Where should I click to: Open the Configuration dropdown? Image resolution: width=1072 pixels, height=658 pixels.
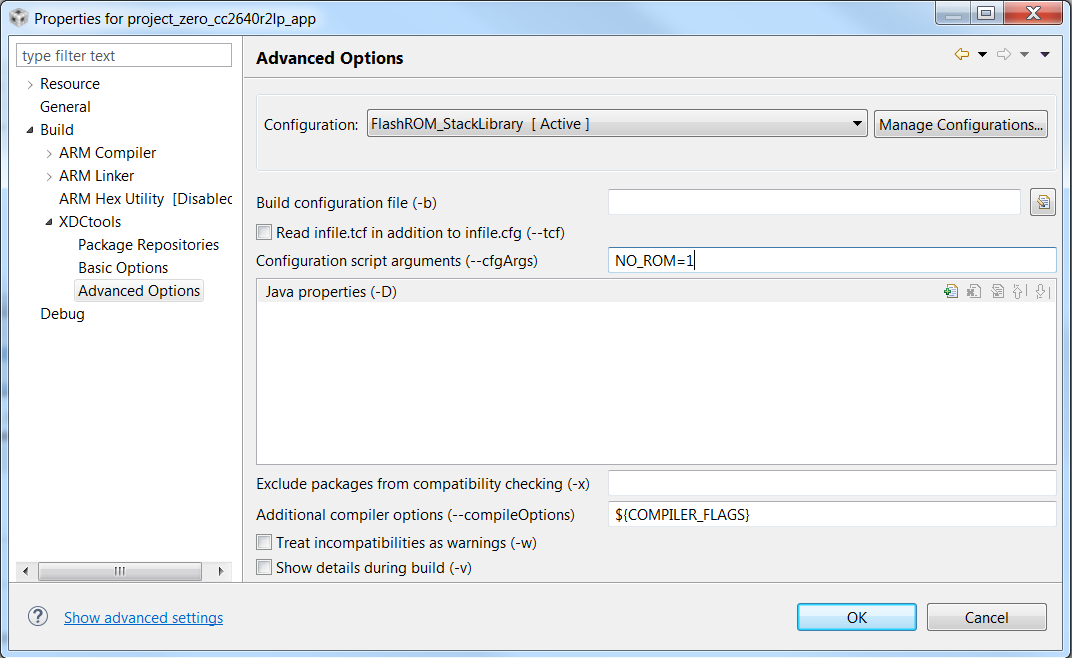tap(616, 125)
